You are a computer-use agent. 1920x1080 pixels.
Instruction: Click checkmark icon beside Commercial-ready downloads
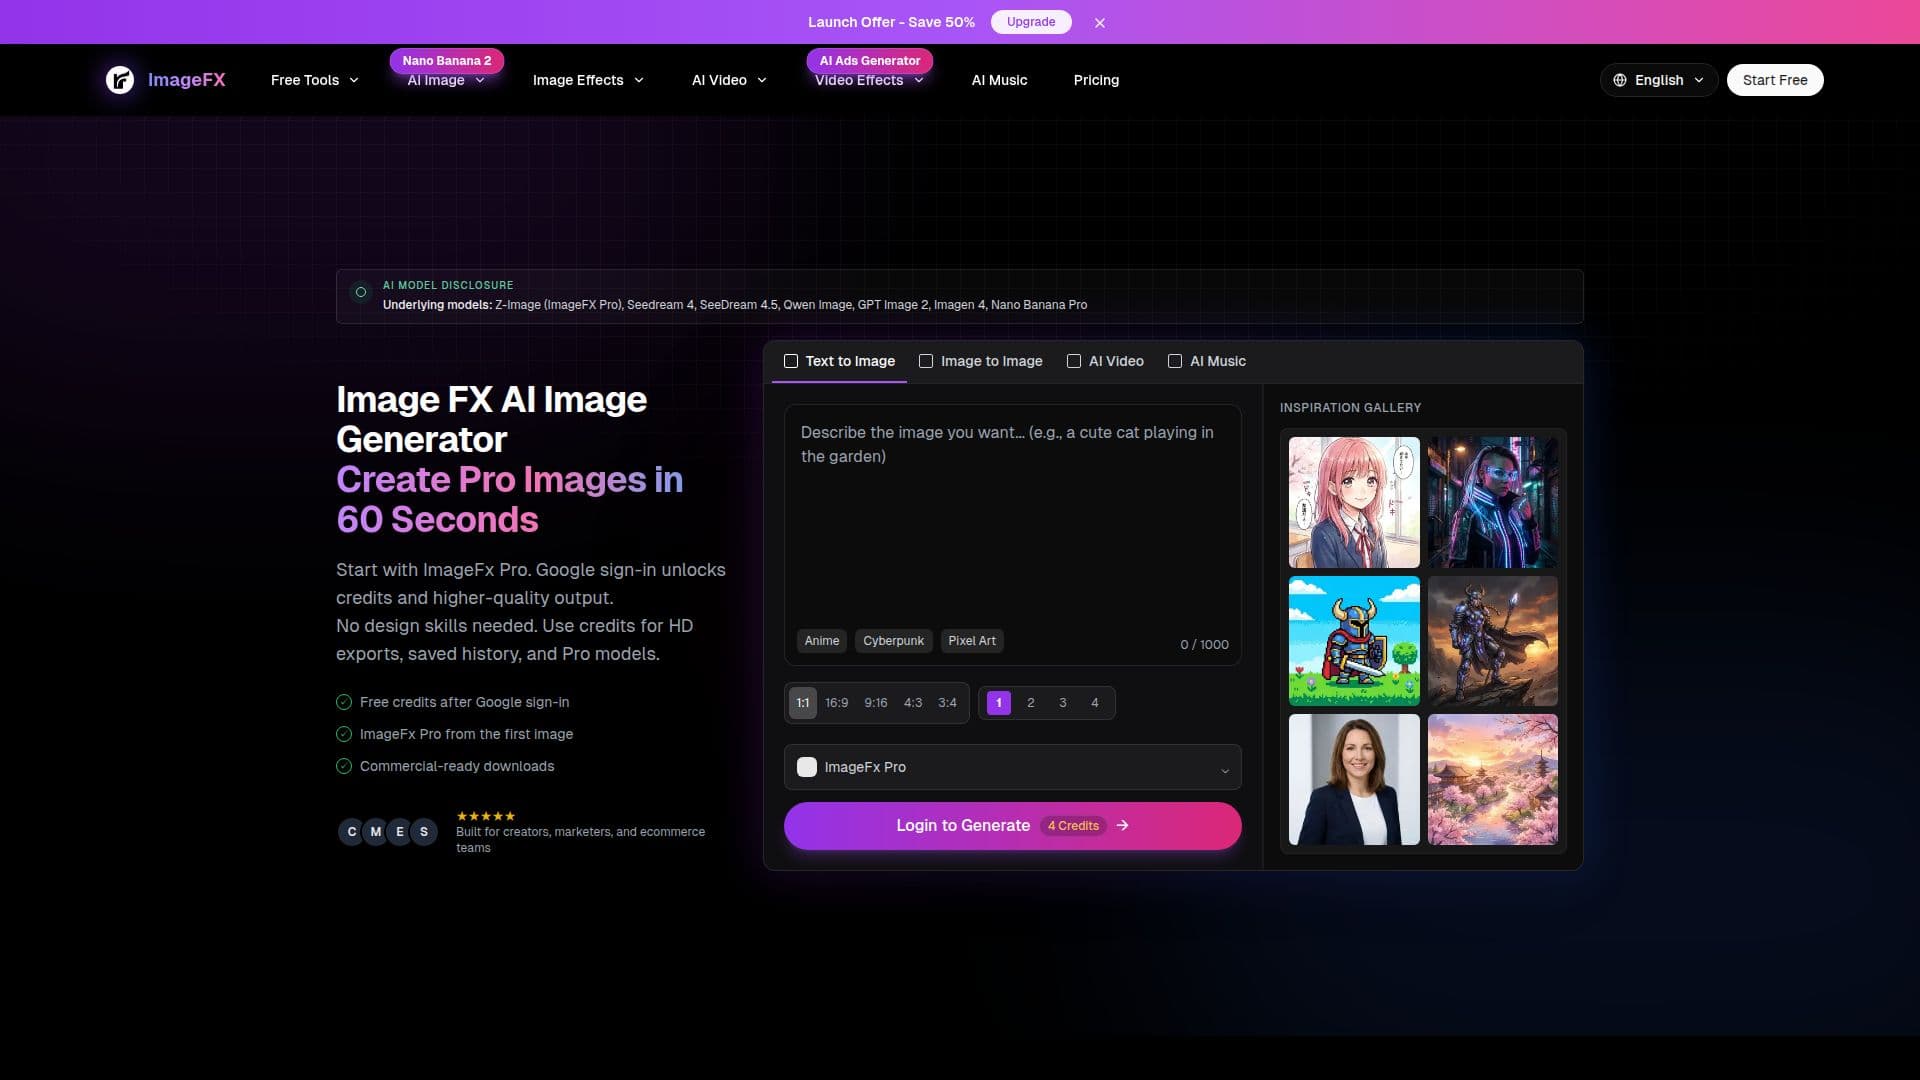[x=344, y=766]
